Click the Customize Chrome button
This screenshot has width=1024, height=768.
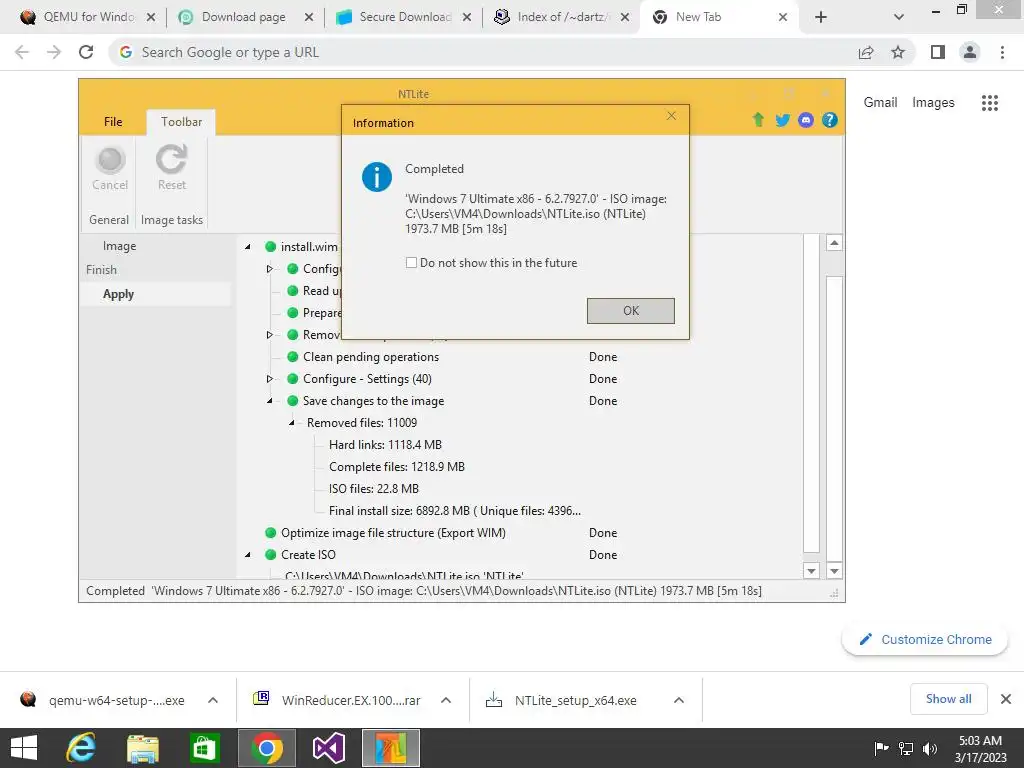pyautogui.click(x=925, y=639)
